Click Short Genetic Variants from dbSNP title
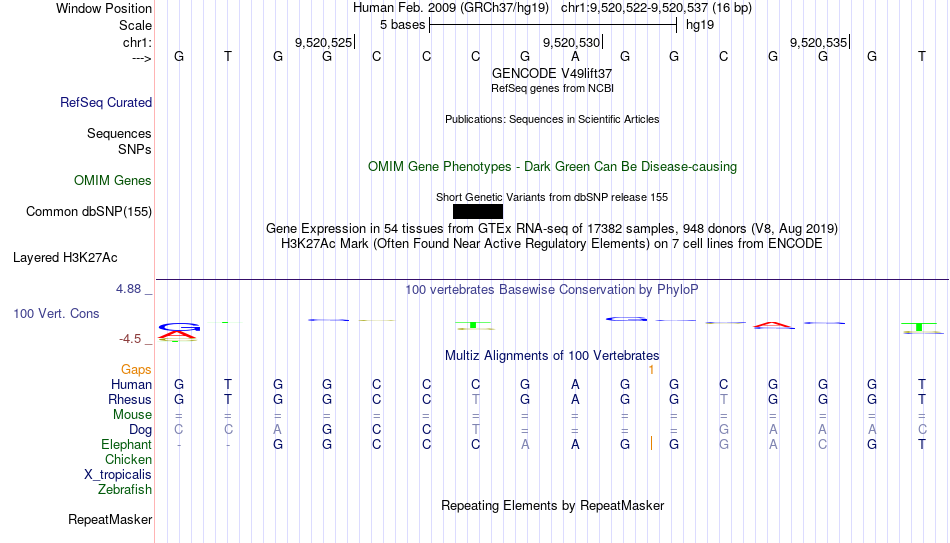 coord(552,197)
